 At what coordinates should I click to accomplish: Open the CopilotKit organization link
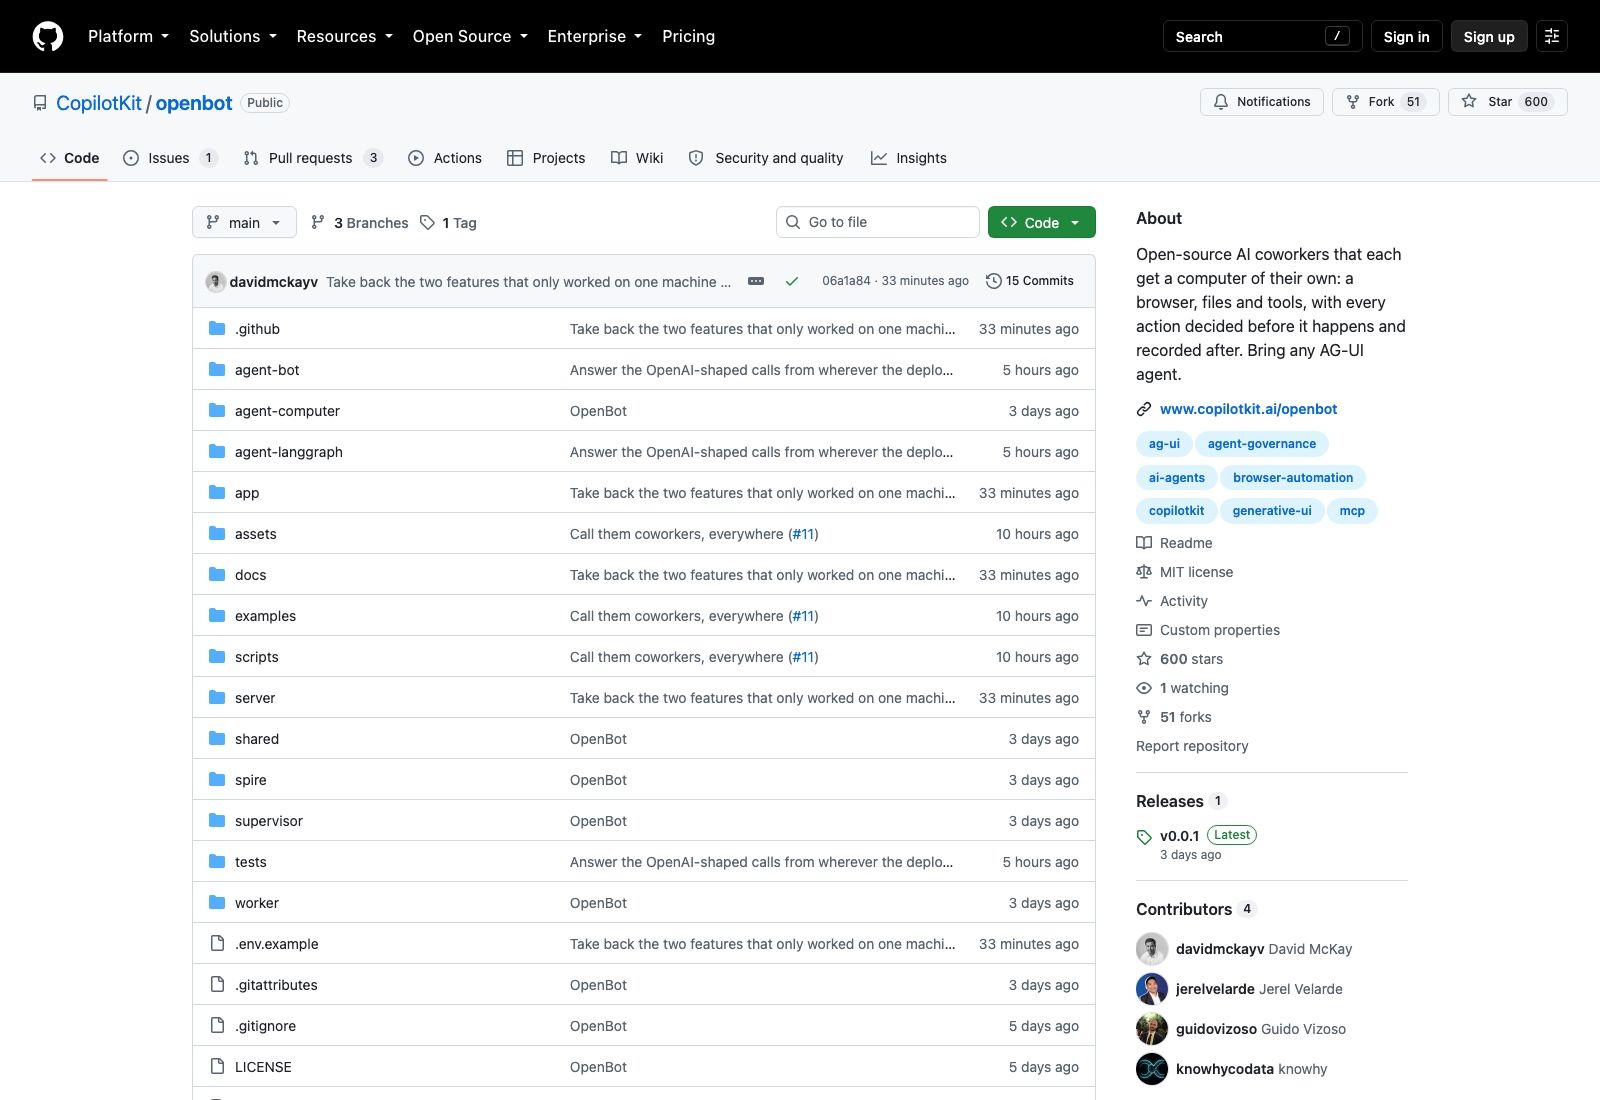[99, 103]
